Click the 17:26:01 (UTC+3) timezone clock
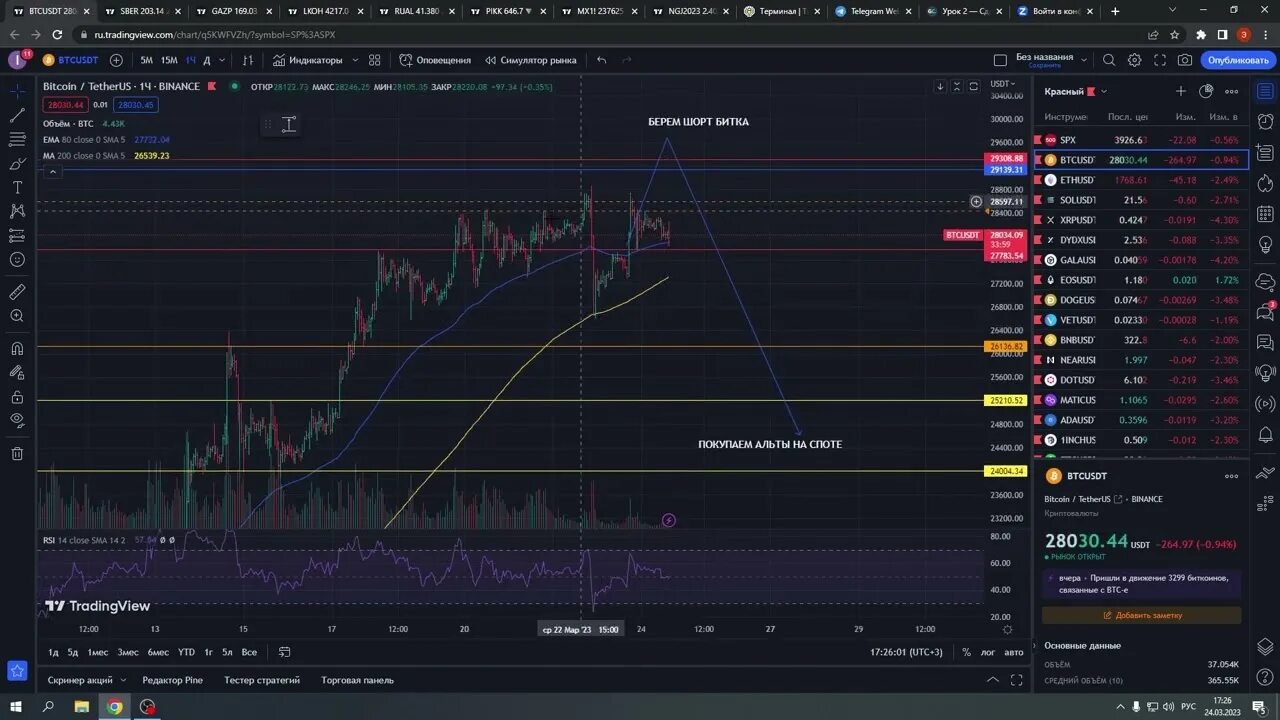The image size is (1280, 720). coord(906,652)
